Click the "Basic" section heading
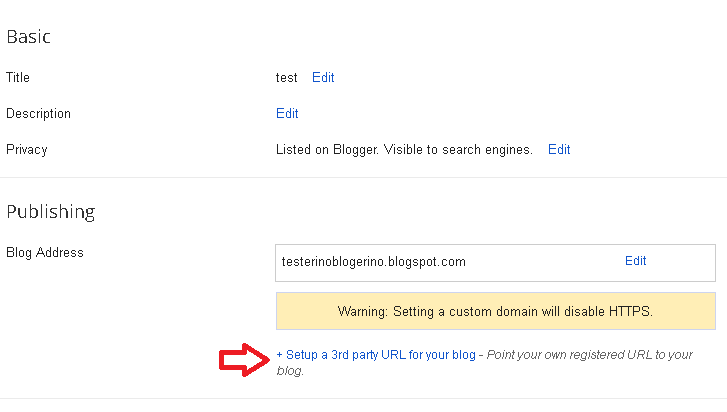Screen dimensions: 727x412 click(x=28, y=37)
